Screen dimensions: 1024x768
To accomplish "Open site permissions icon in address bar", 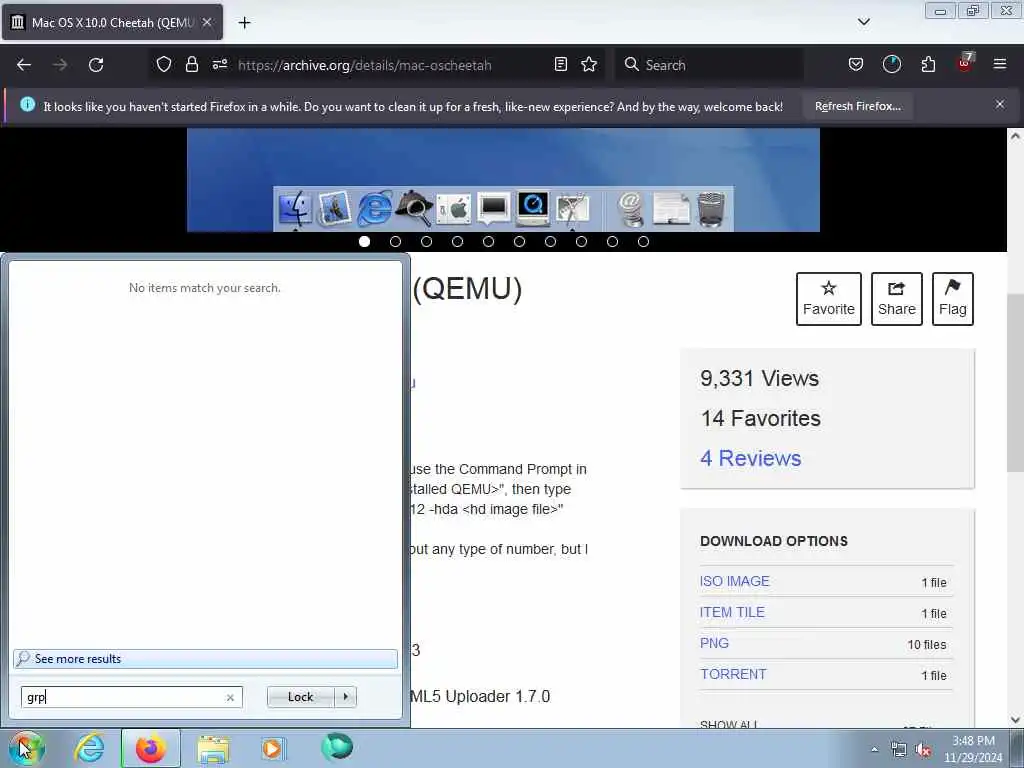I will 219,64.
